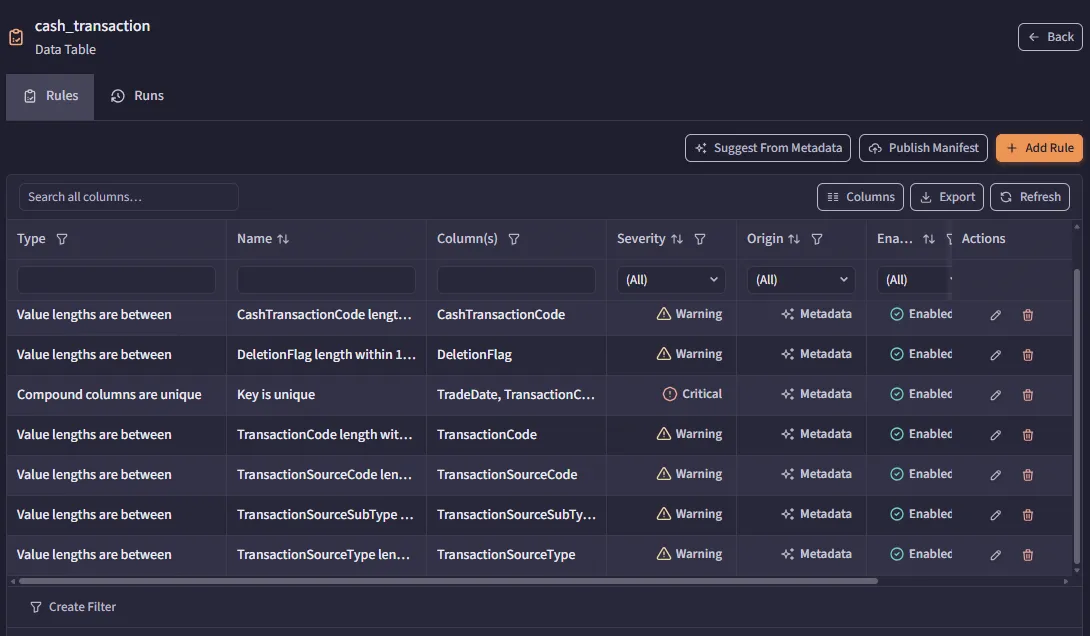The height and width of the screenshot is (636, 1090).
Task: Switch to the Runs tab
Action: click(137, 97)
